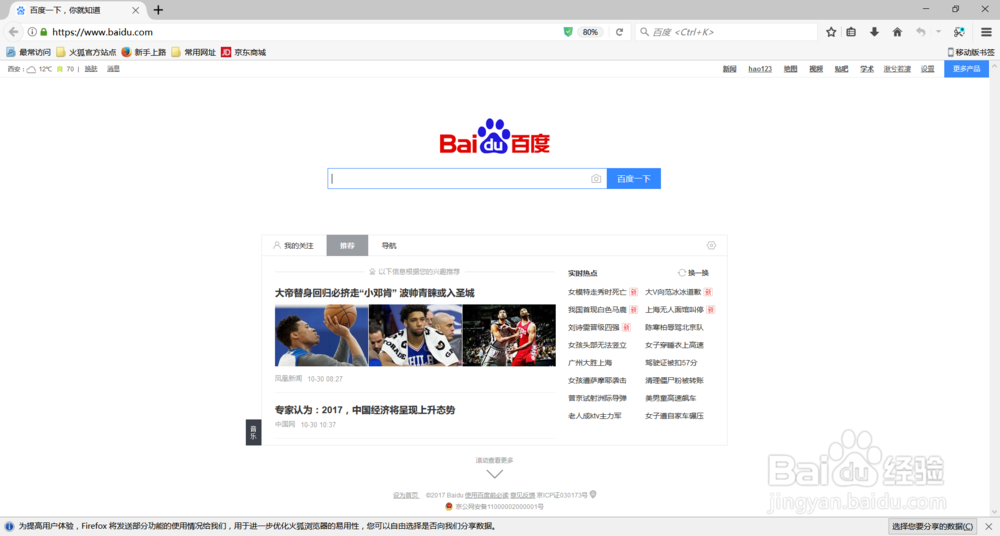The width and height of the screenshot is (1000, 536).
Task: Expand more feed with the down chevron
Action: pos(494,473)
